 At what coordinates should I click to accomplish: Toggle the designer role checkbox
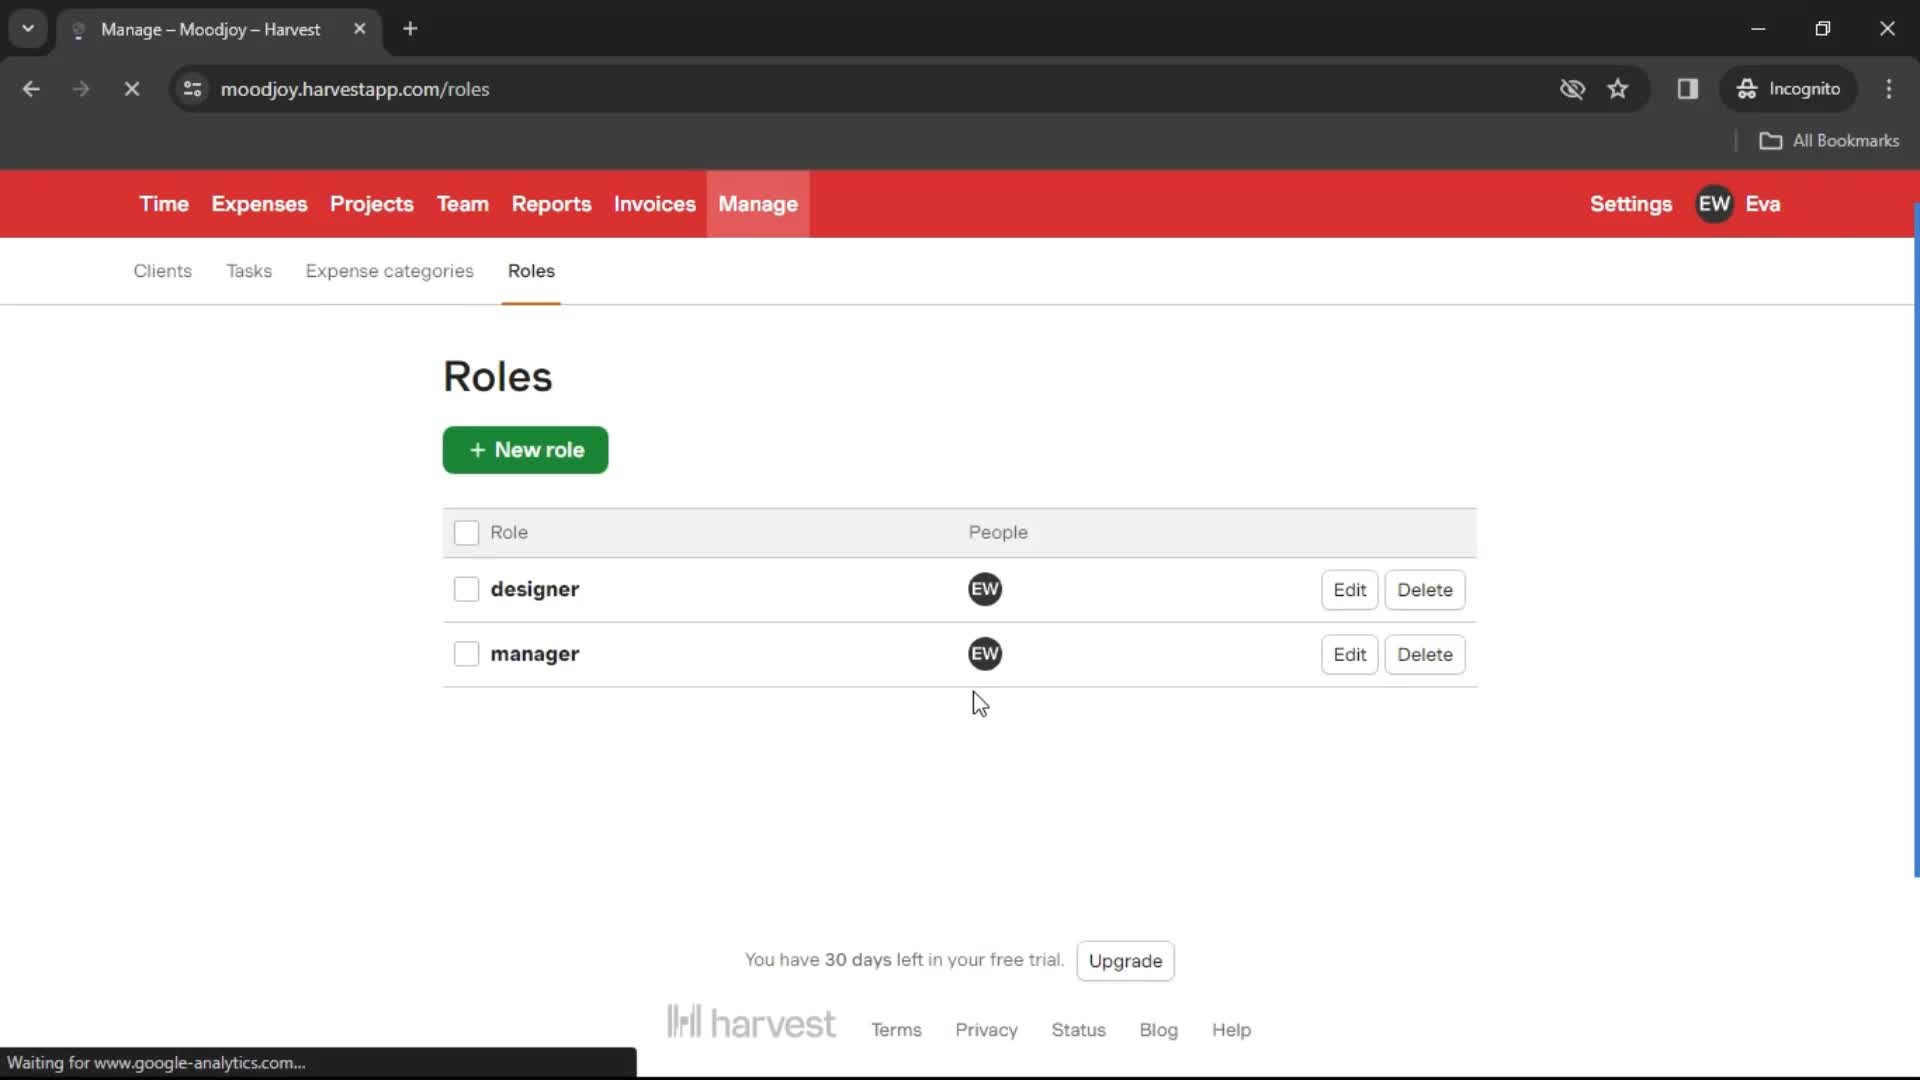click(465, 588)
